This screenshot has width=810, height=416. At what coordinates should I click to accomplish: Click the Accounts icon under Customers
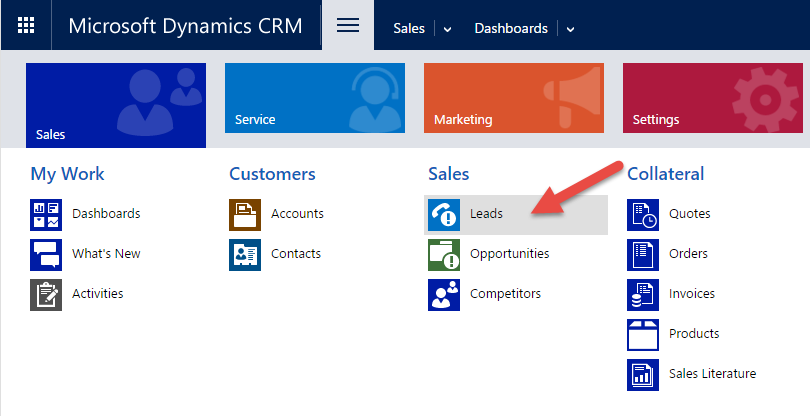tap(245, 214)
